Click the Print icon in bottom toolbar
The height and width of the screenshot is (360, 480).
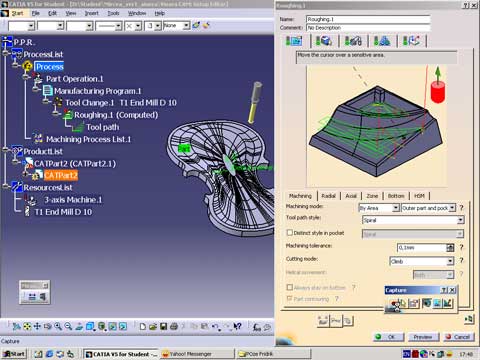[174, 326]
